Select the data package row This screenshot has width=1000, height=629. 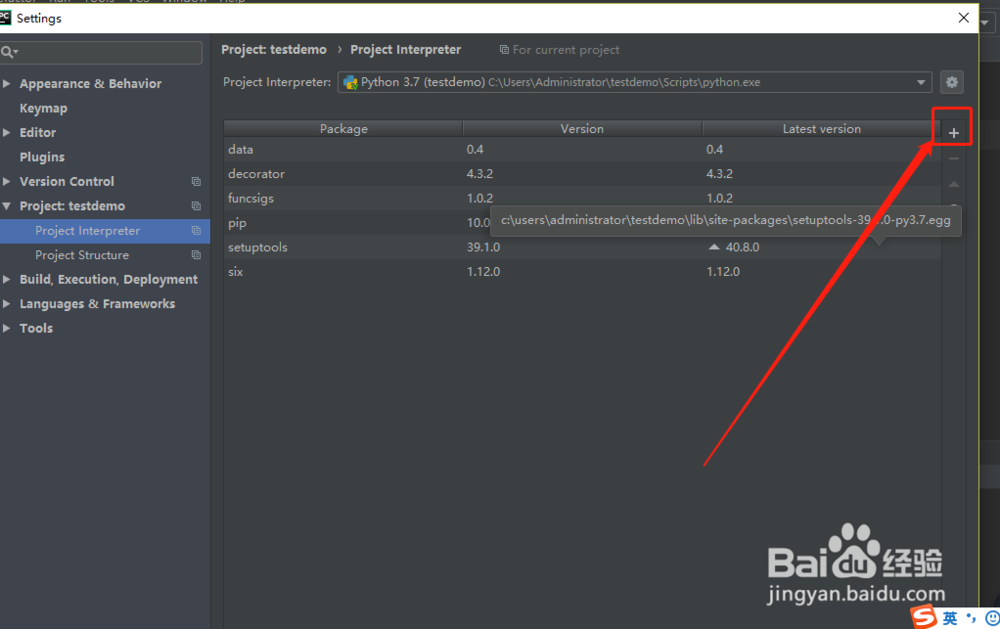tap(582, 149)
